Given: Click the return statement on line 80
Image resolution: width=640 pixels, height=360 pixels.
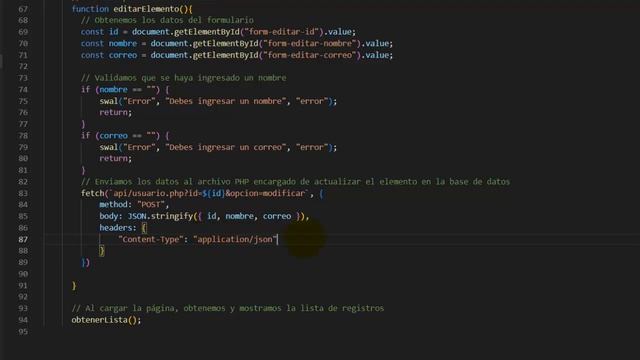Looking at the screenshot, I should tap(116, 158).
